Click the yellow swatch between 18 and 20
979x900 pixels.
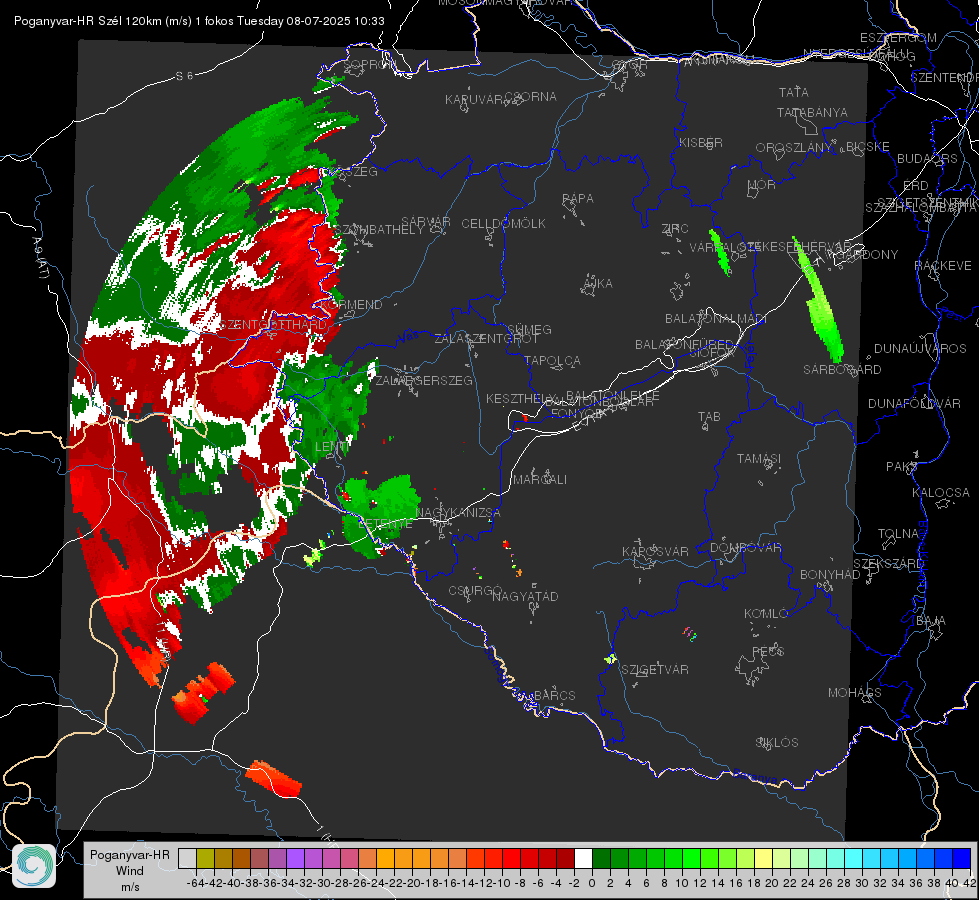tap(763, 858)
